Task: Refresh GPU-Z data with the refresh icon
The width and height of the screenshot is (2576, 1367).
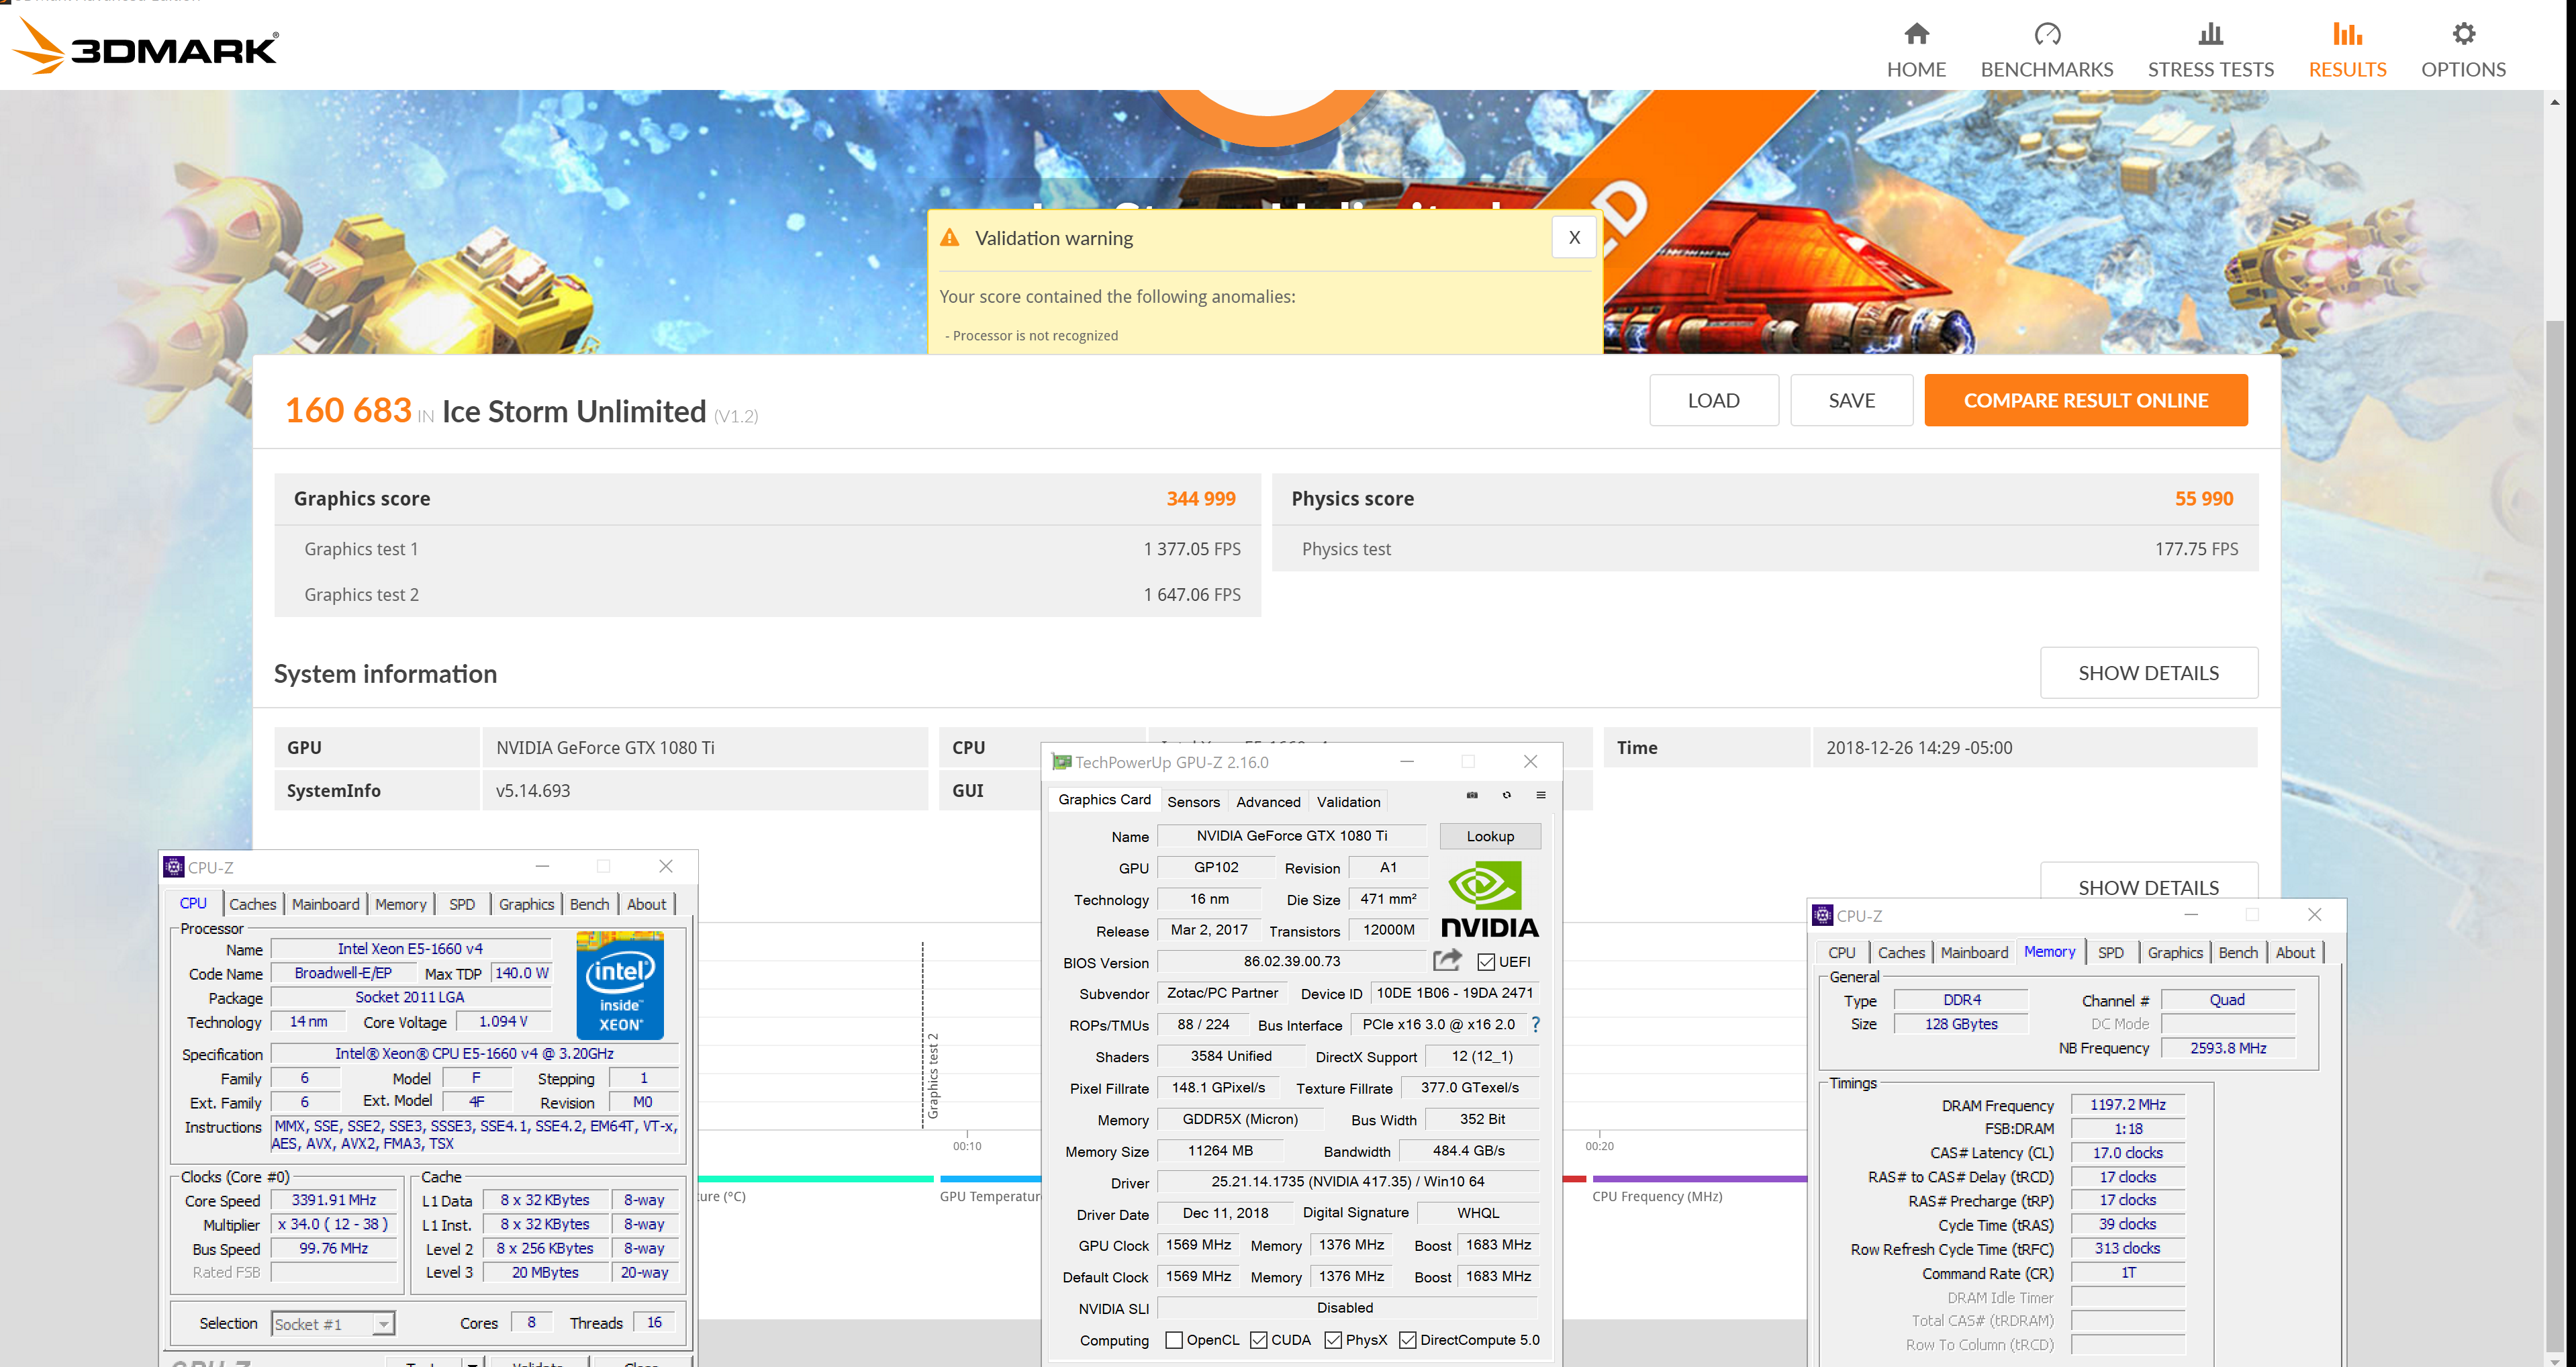Action: pyautogui.click(x=1507, y=796)
